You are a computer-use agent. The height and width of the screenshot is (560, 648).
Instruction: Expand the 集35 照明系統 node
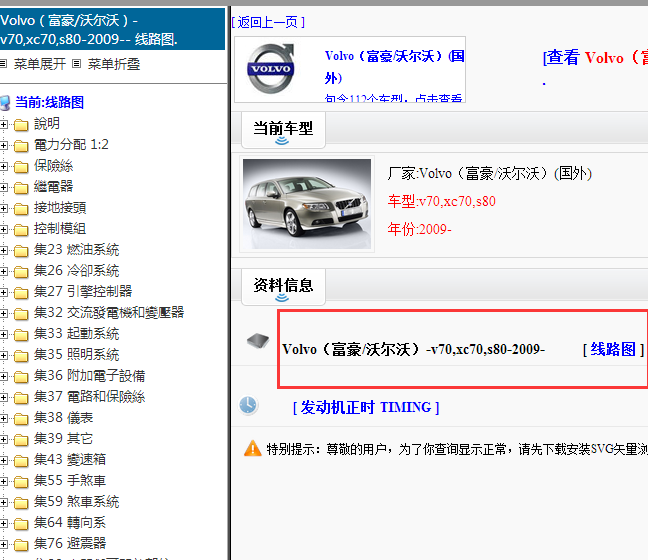pyautogui.click(x=4, y=355)
